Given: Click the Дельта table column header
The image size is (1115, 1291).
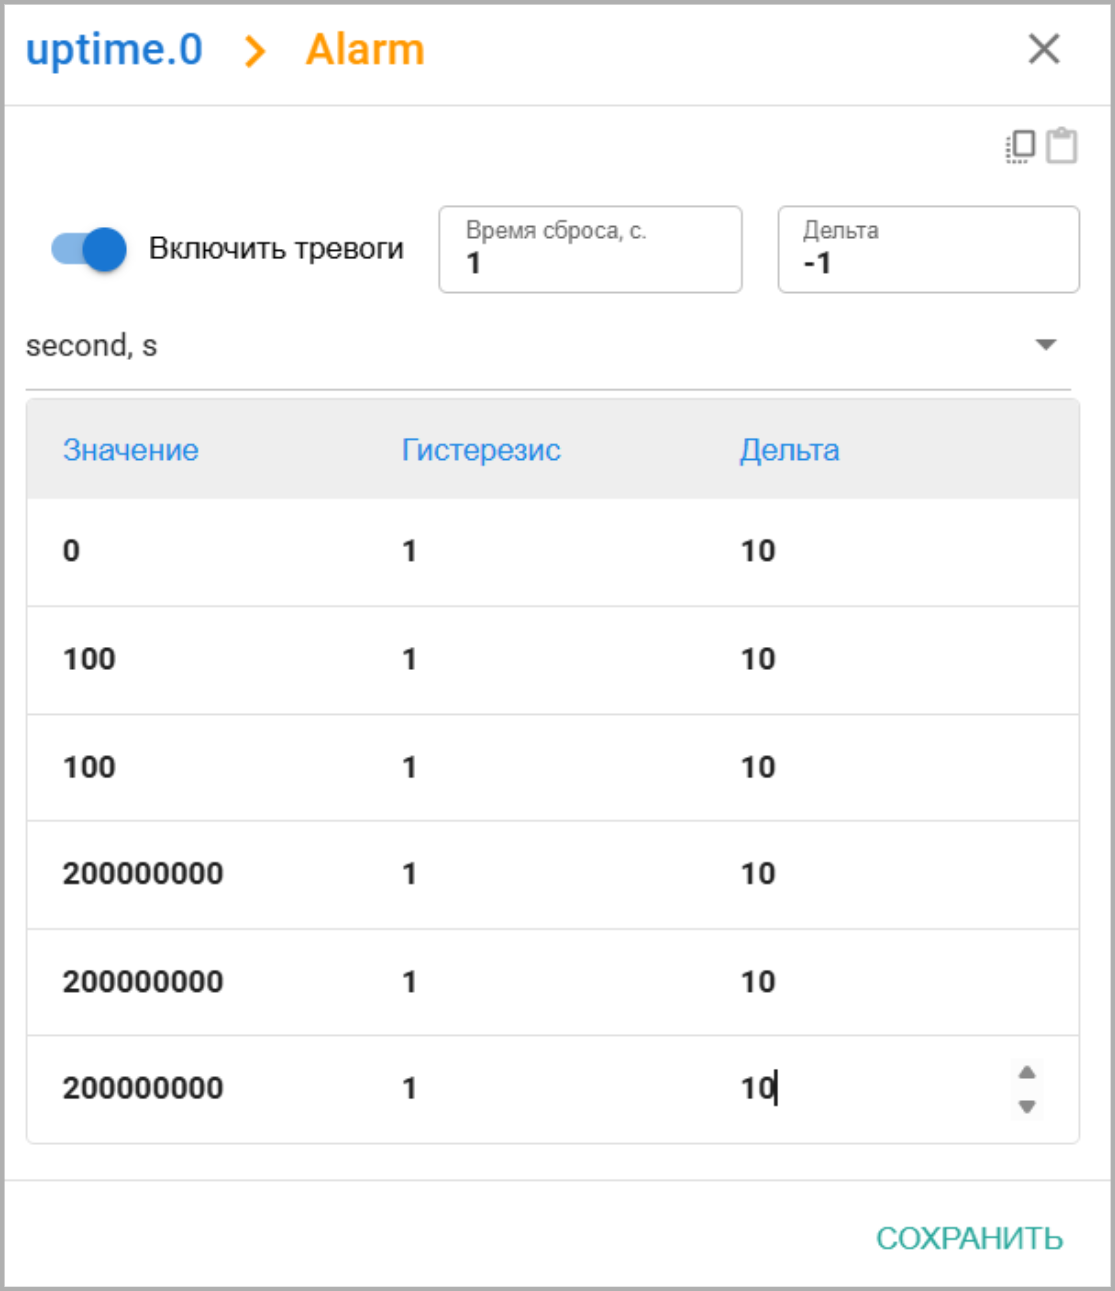Looking at the screenshot, I should coord(789,450).
